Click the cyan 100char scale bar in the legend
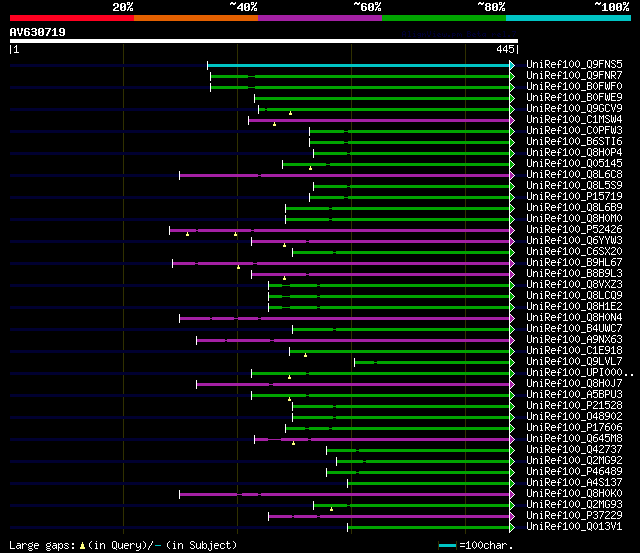Image resolution: width=640 pixels, height=553 pixels. (447, 545)
